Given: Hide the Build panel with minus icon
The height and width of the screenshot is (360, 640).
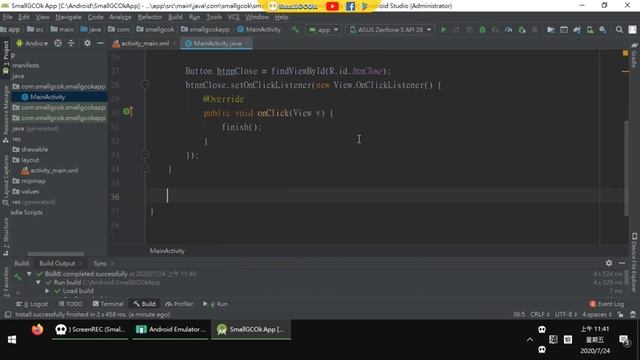Looking at the screenshot, I should [622, 263].
